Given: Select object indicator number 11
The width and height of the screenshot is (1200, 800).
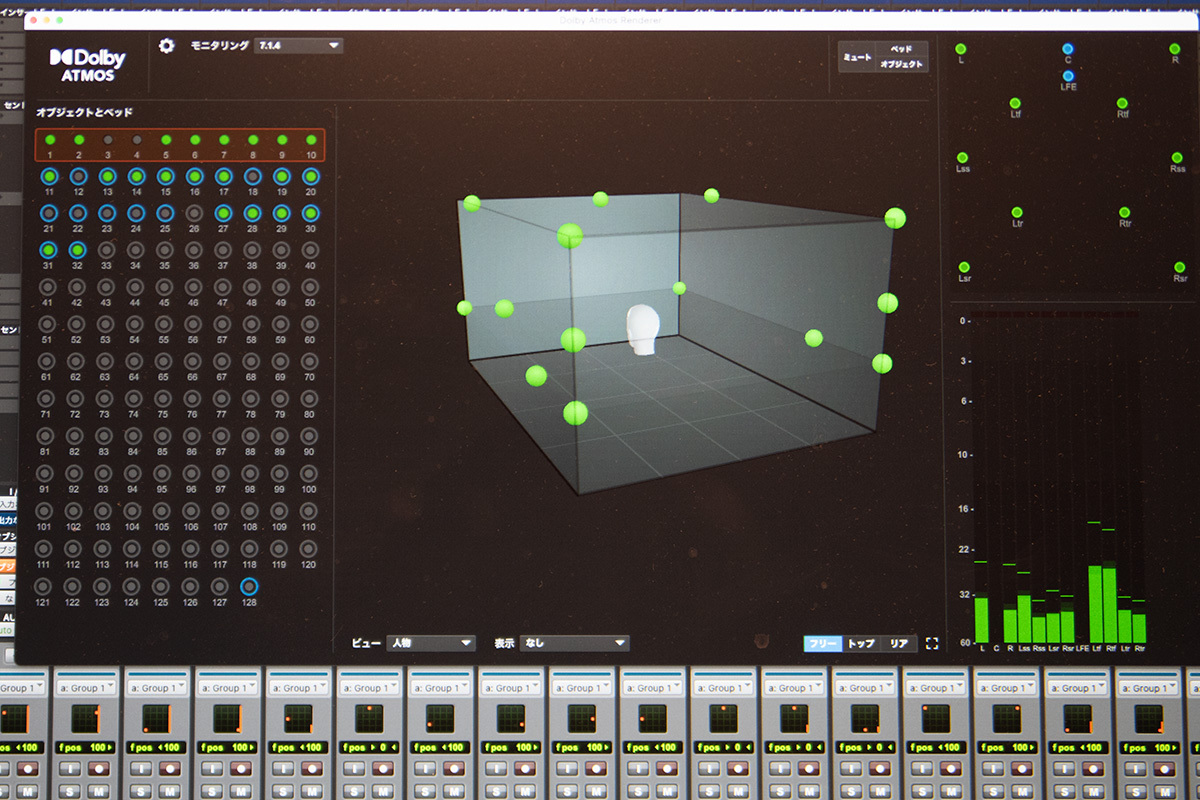Looking at the screenshot, I should point(49,177).
